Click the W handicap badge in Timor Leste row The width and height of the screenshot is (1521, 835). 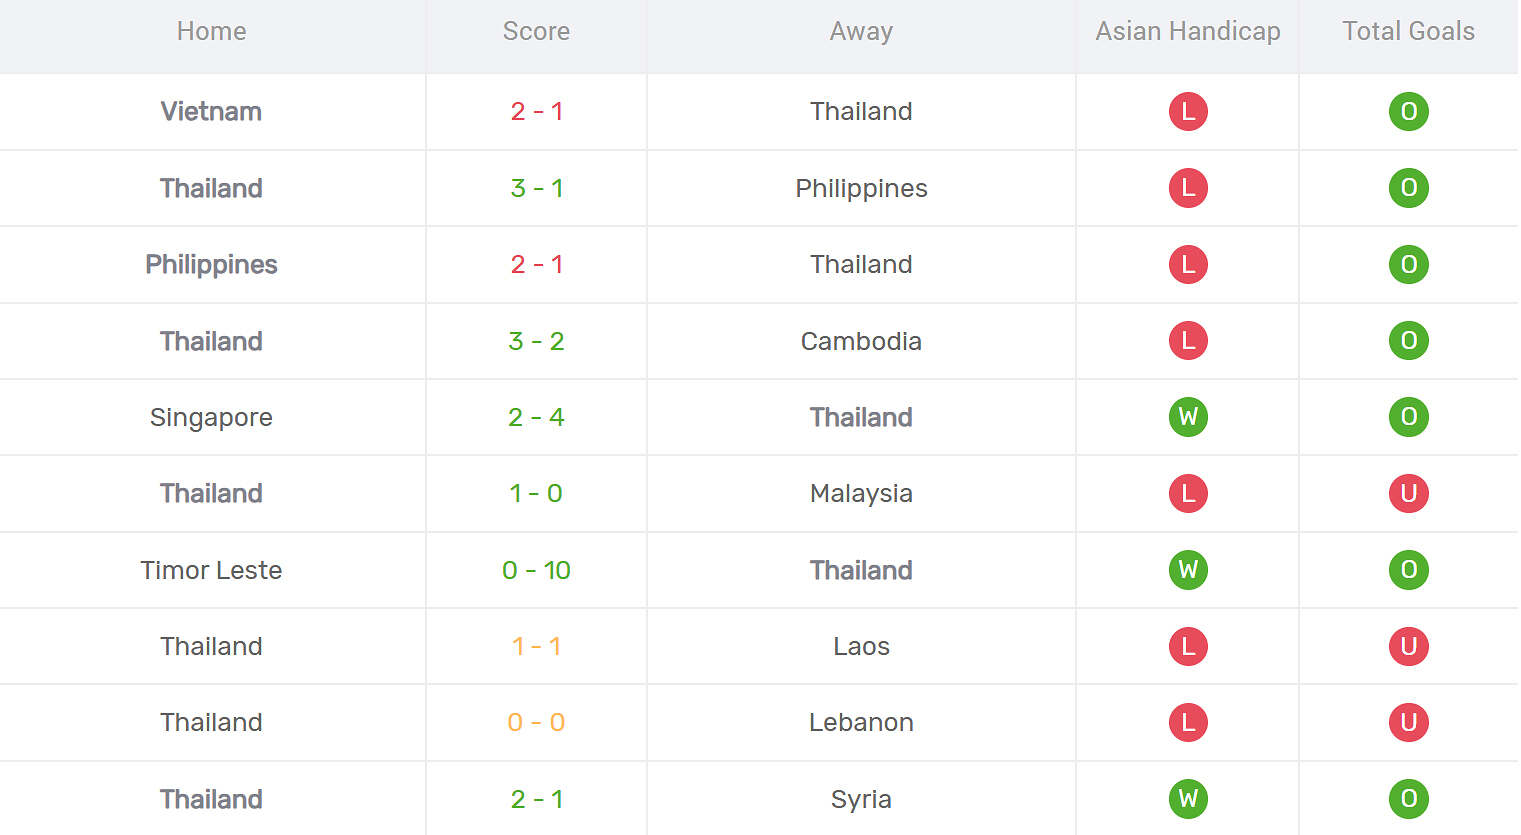(1188, 570)
